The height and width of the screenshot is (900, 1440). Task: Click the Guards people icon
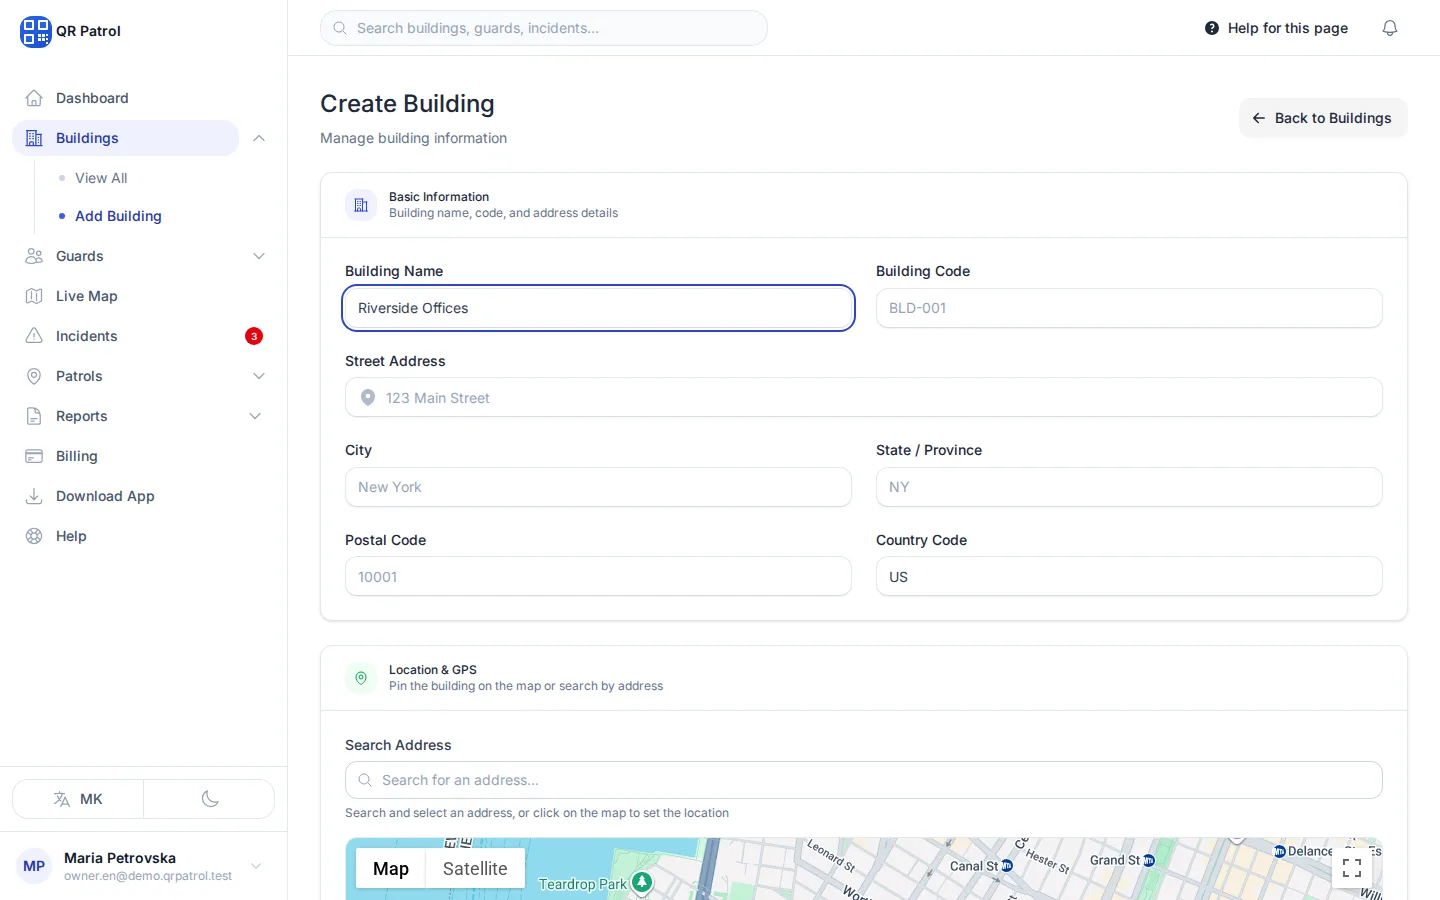(34, 256)
